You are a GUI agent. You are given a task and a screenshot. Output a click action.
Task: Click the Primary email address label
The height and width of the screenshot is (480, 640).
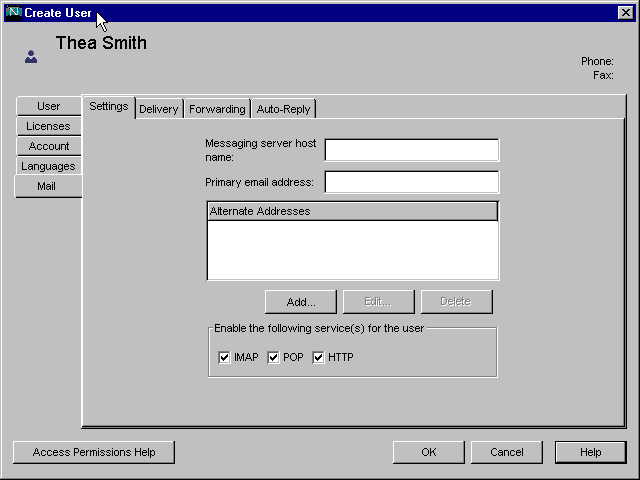point(259,182)
